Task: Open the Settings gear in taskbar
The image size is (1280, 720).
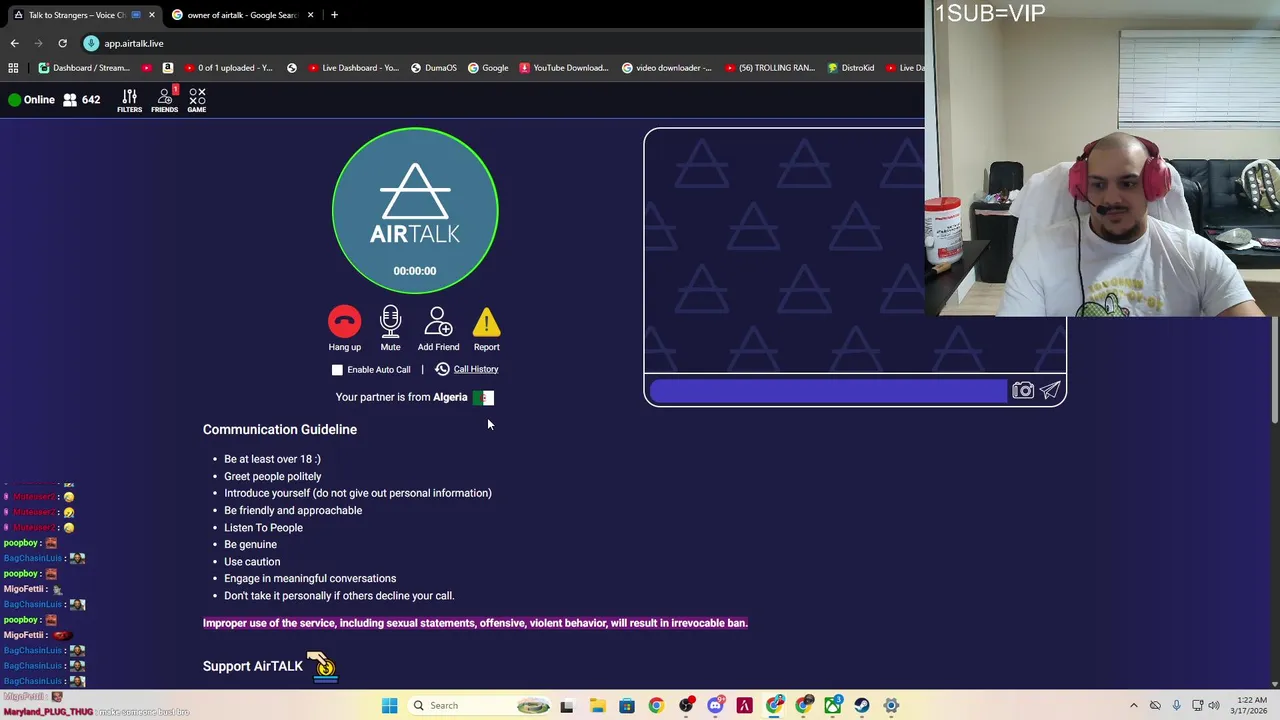Action: [x=891, y=706]
